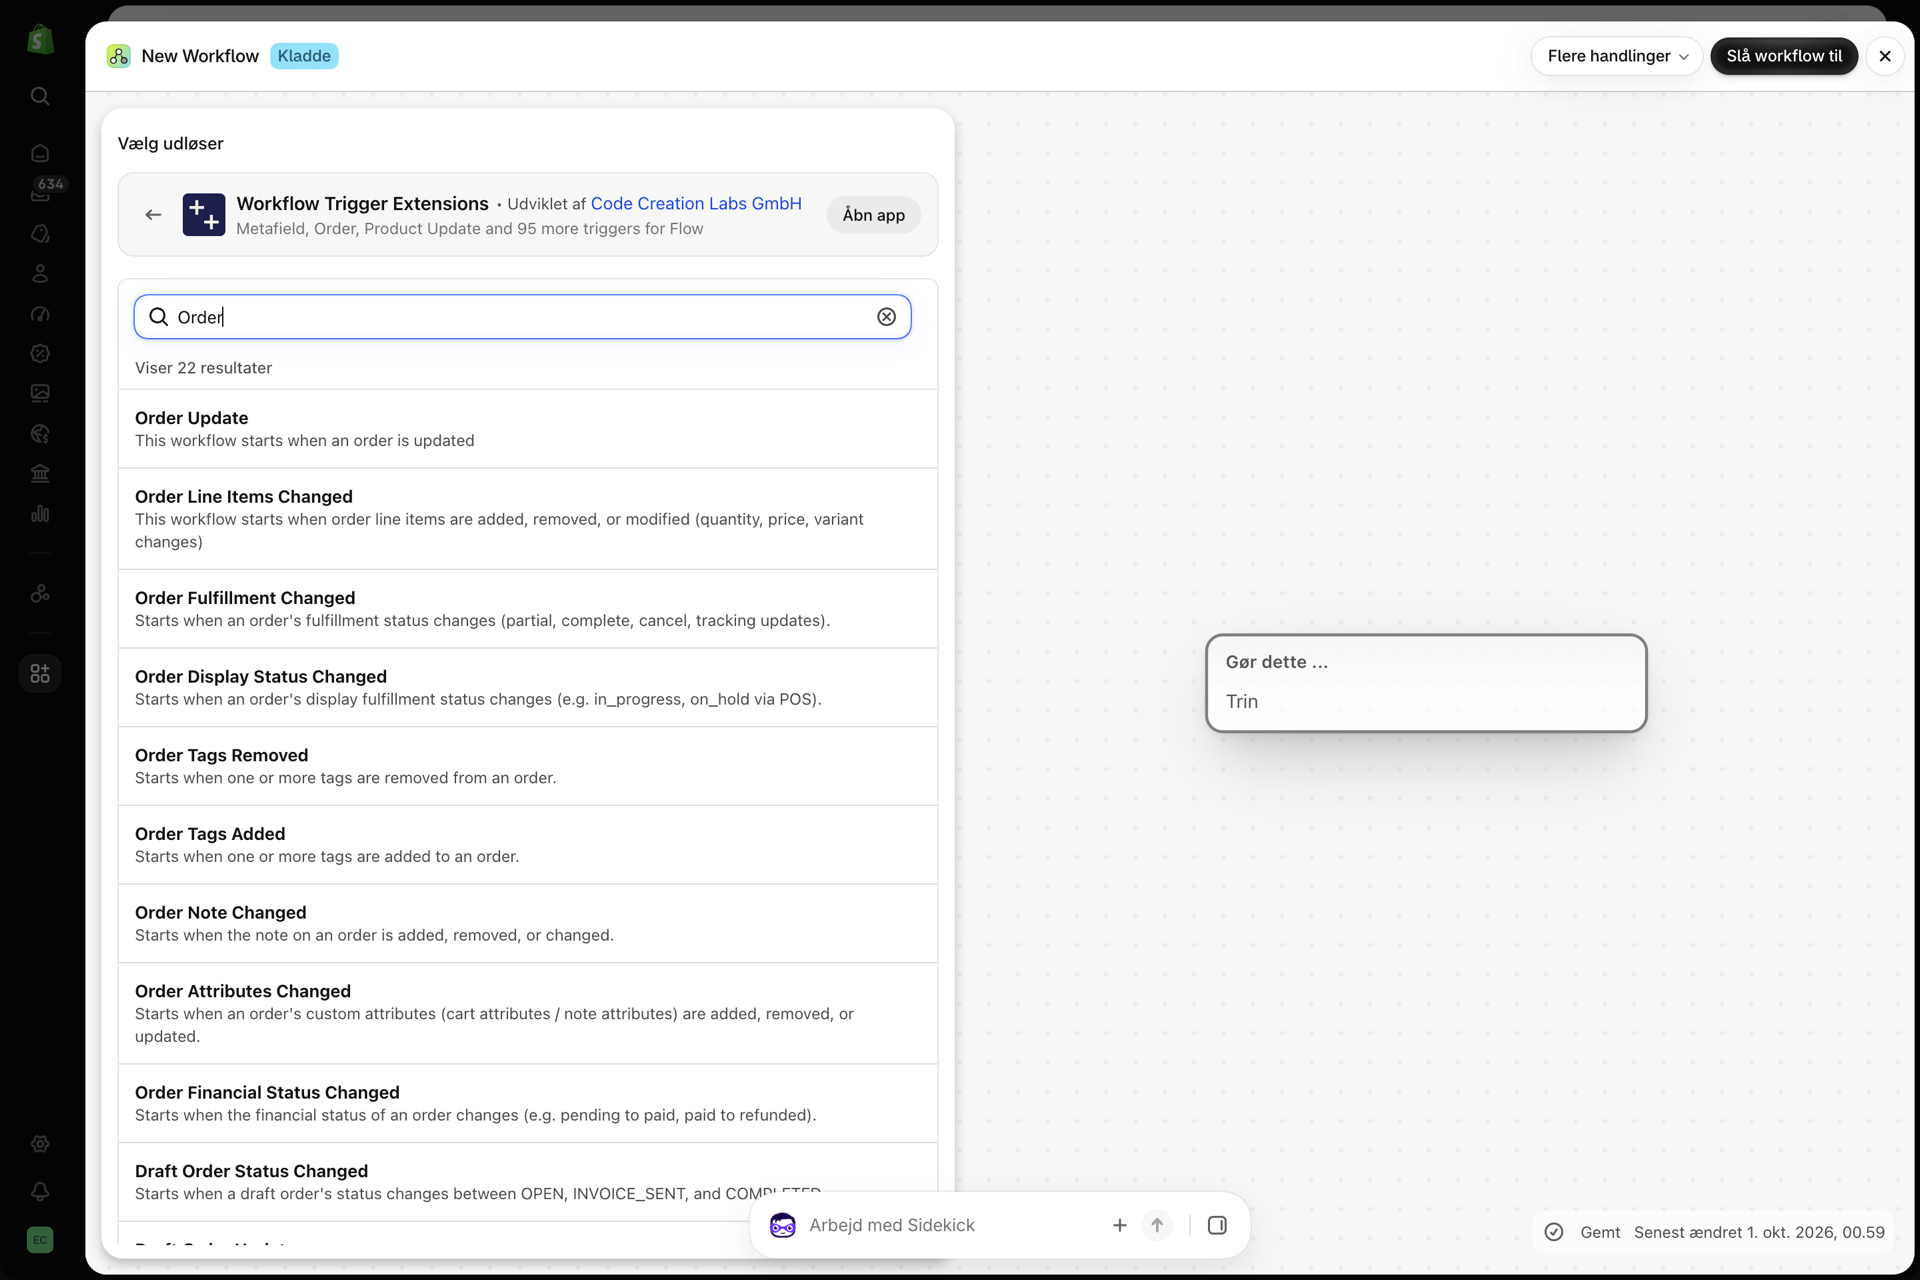Click the Order search input field
The image size is (1920, 1280).
click(x=522, y=317)
